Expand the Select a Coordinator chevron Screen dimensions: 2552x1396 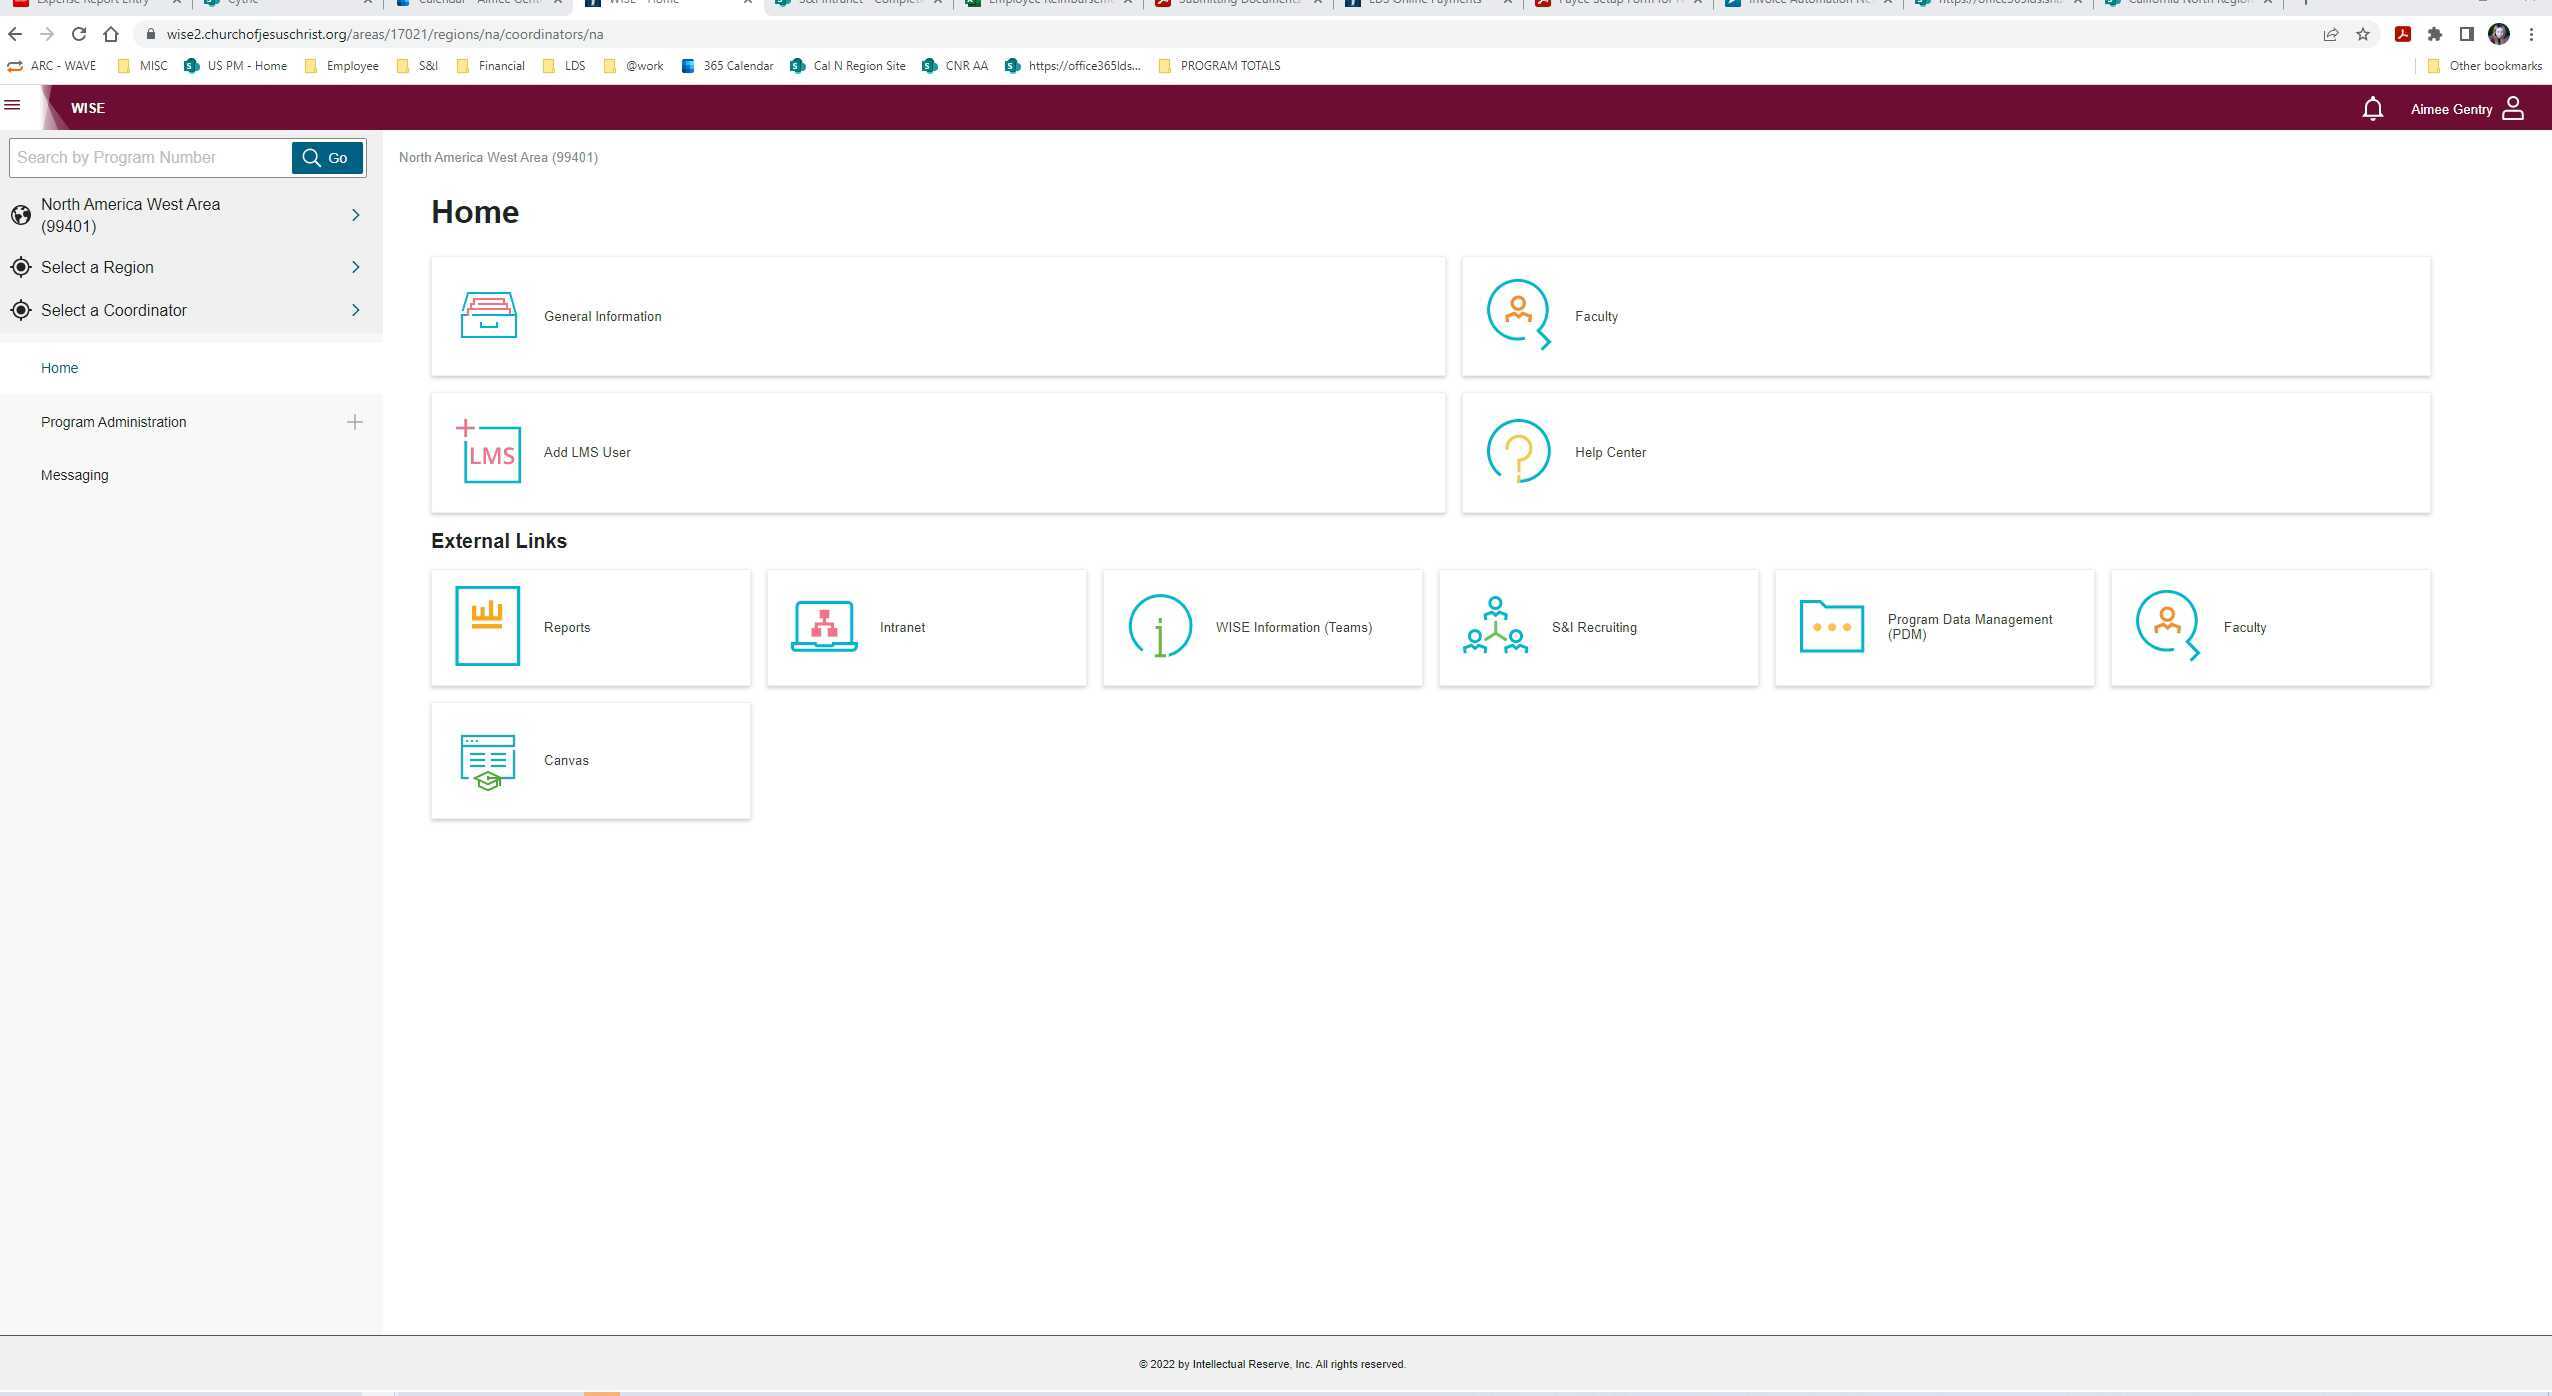point(355,310)
